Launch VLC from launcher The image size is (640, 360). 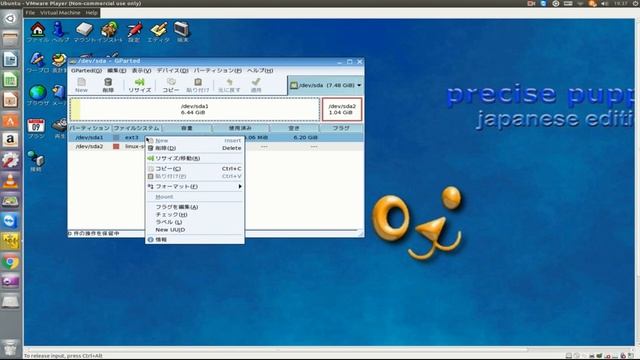click(10, 180)
